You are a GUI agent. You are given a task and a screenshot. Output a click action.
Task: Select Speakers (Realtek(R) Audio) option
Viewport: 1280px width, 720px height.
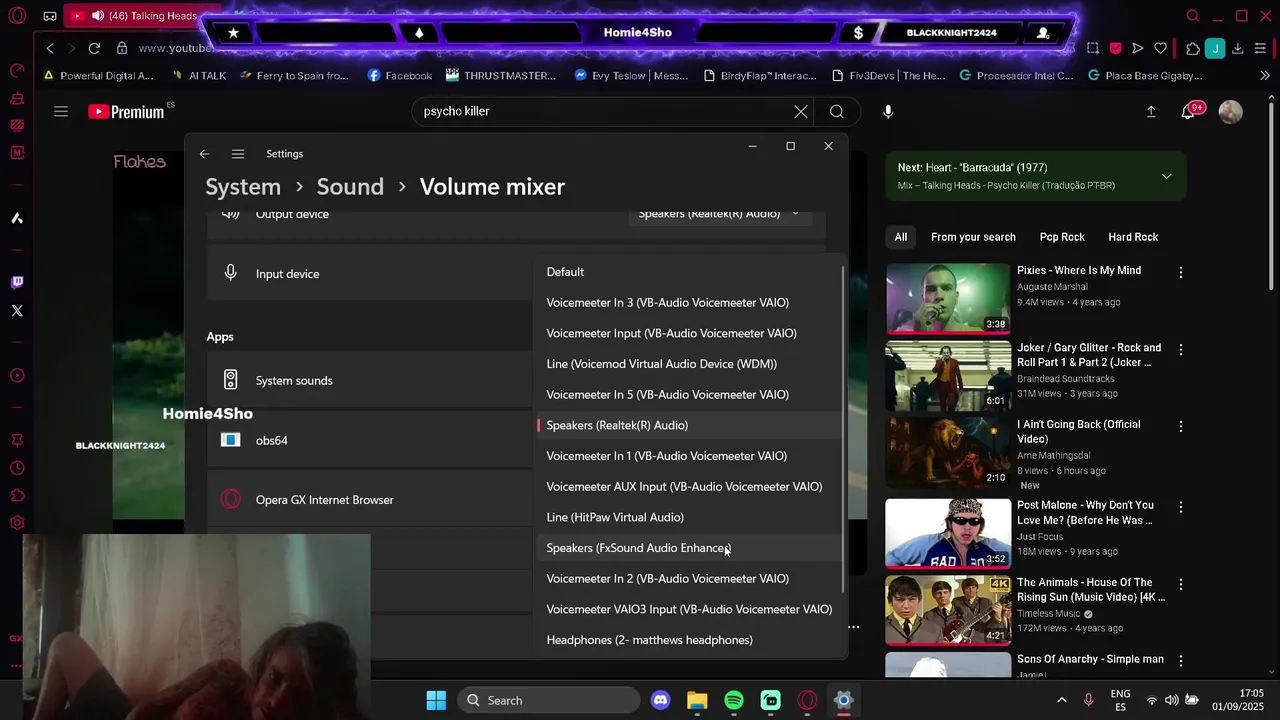tap(688, 426)
